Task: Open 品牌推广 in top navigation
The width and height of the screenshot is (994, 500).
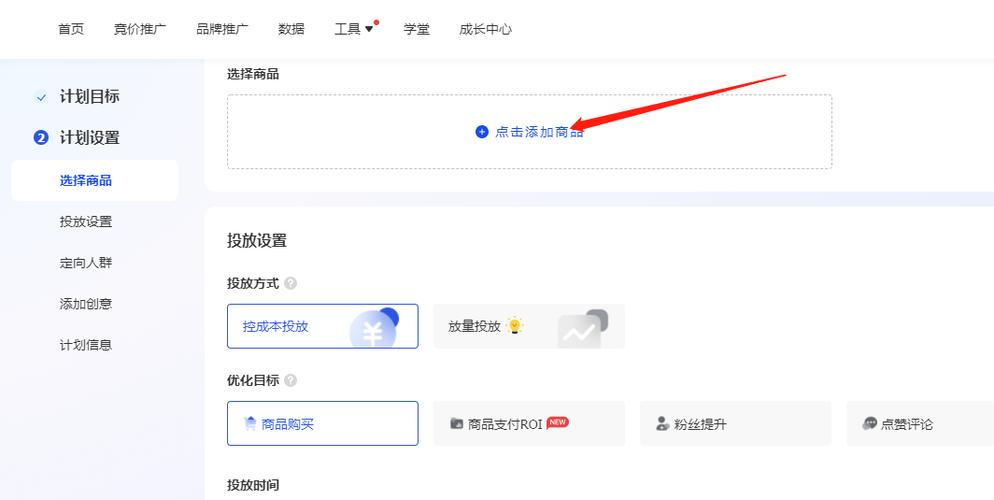Action: (223, 29)
